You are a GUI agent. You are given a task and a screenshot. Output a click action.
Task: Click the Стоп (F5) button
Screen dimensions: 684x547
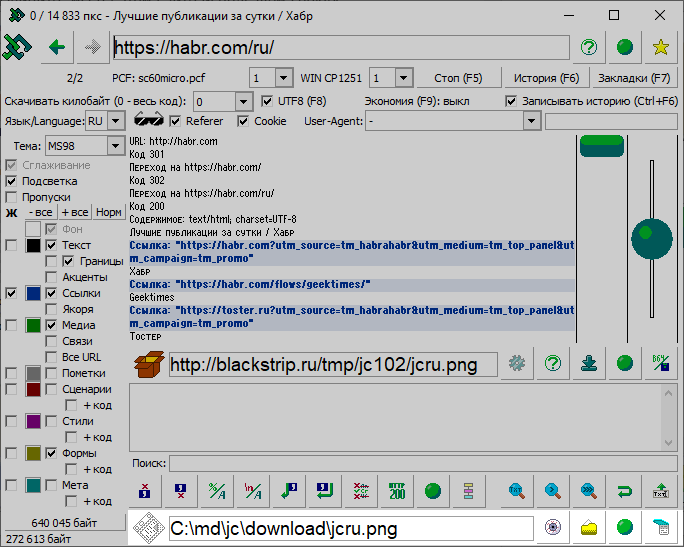point(458,78)
